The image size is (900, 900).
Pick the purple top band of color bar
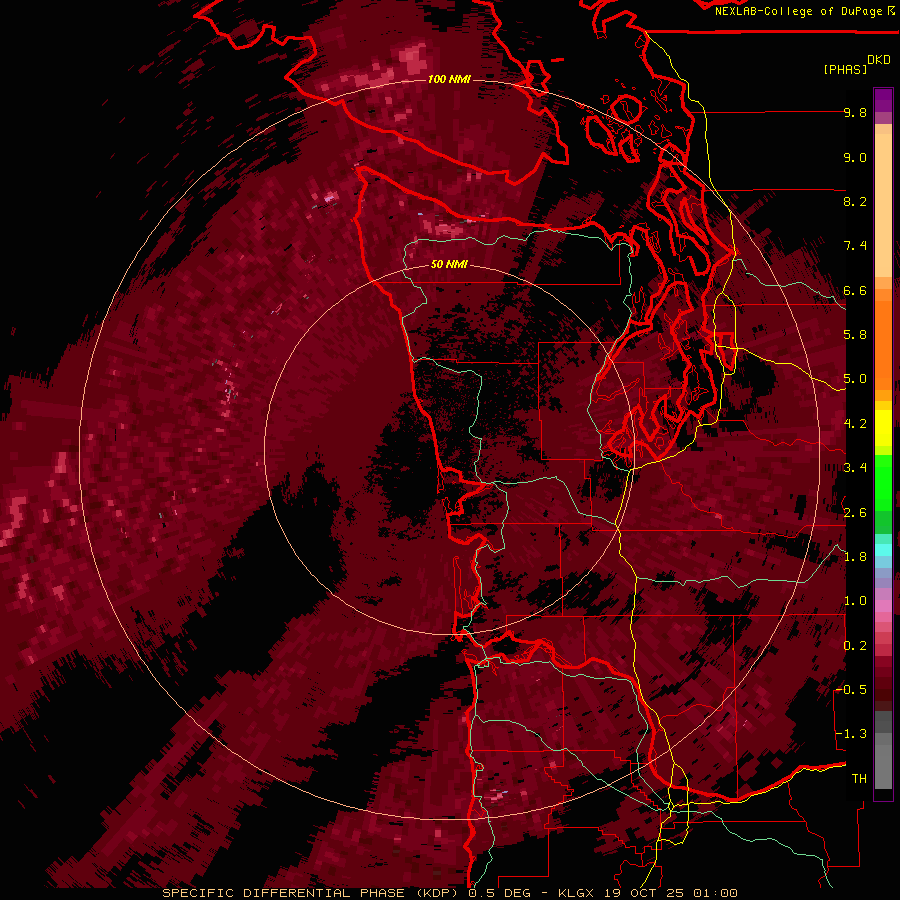[883, 100]
